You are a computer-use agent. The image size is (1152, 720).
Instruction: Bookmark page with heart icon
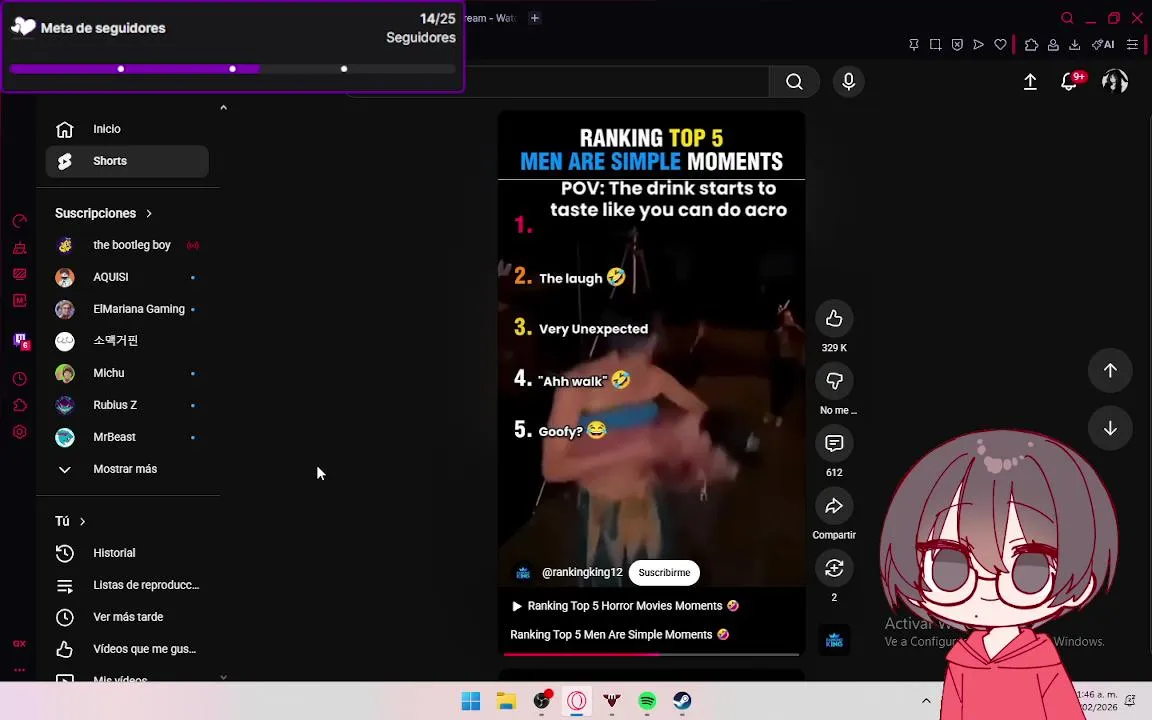pyautogui.click(x=1001, y=45)
